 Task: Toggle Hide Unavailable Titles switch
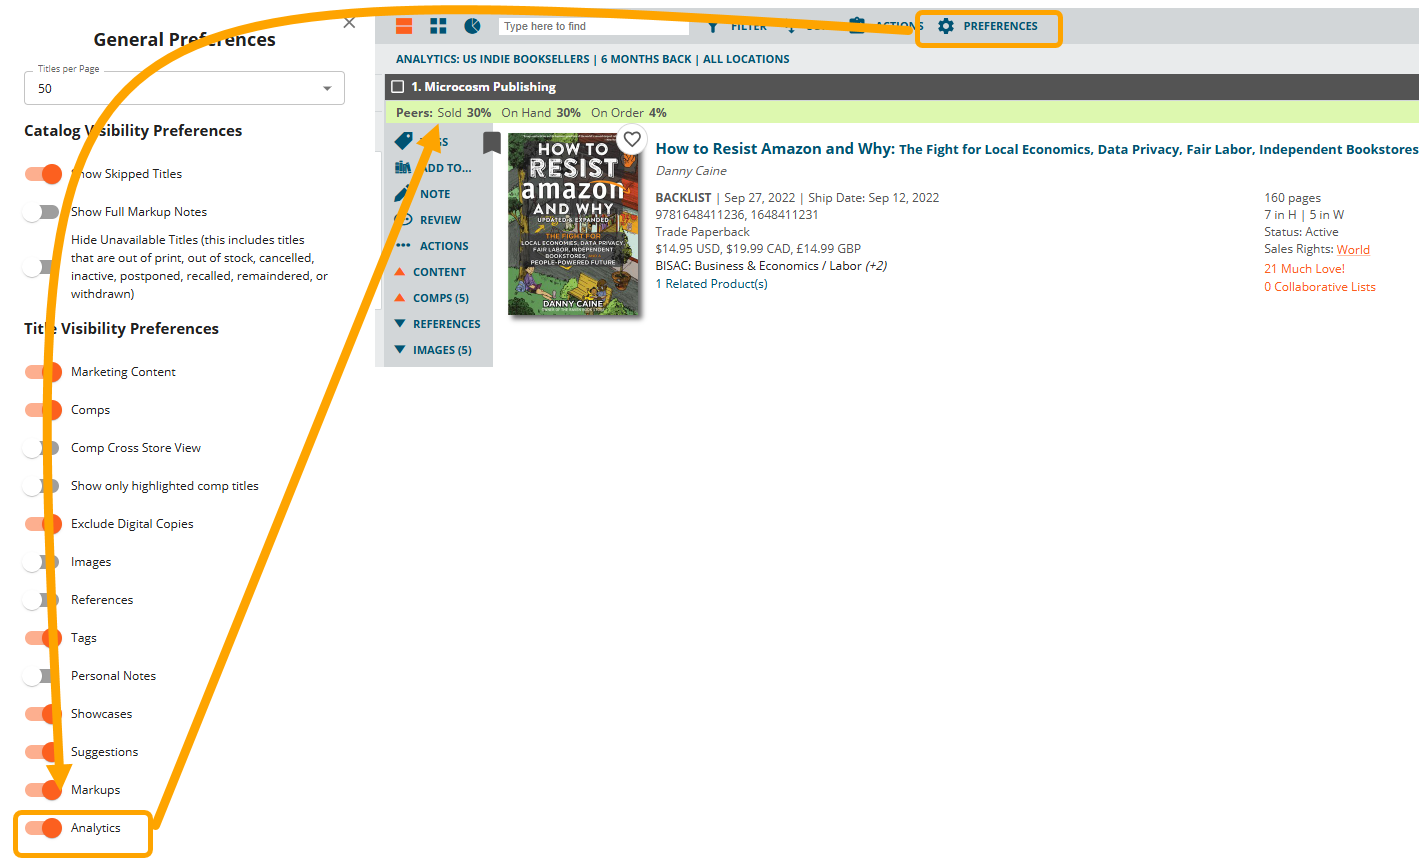coord(41,267)
